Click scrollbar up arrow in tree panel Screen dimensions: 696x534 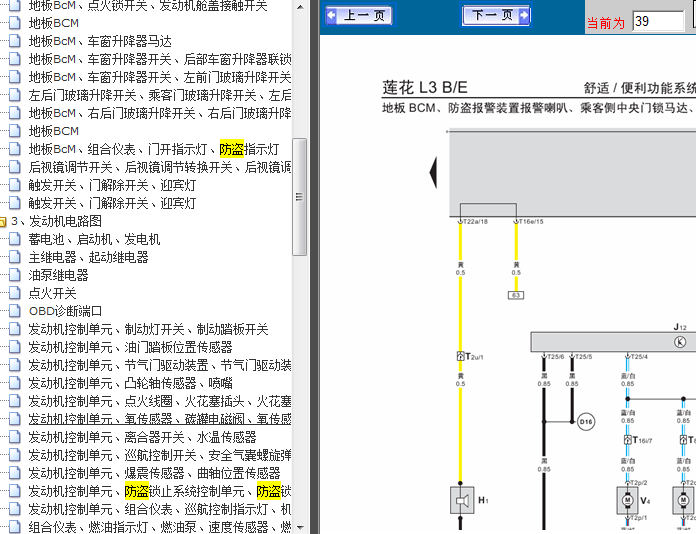(x=300, y=7)
